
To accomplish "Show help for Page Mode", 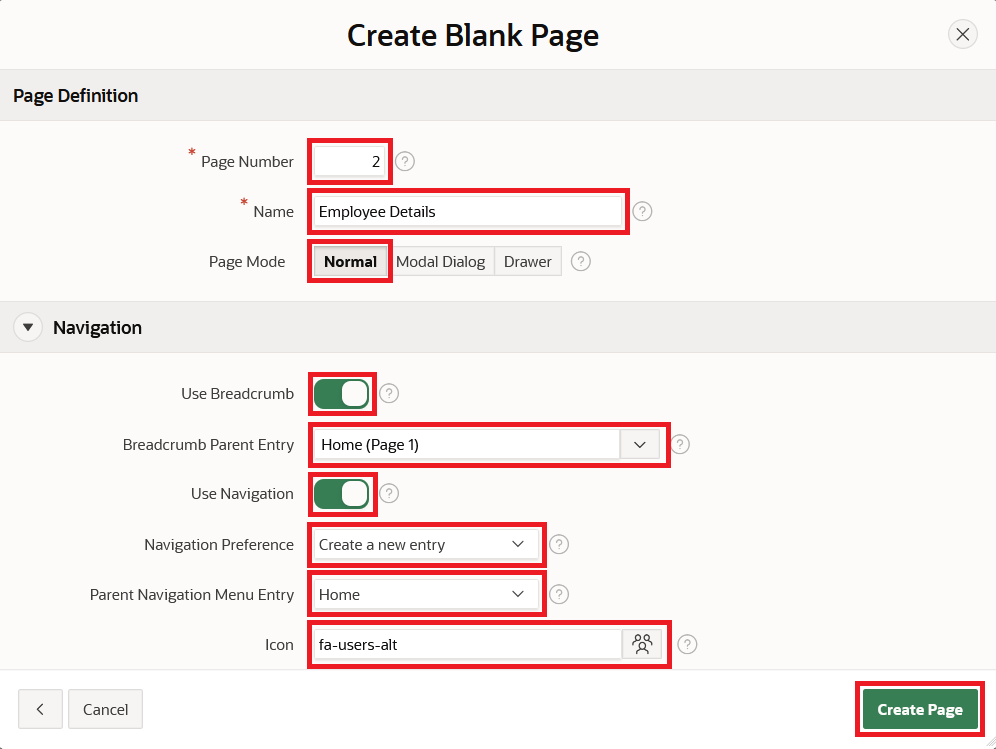I will click(x=581, y=262).
